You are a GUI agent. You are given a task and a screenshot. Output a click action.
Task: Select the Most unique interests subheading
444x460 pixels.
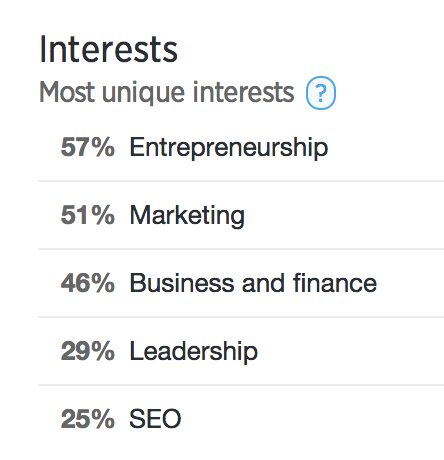click(167, 93)
